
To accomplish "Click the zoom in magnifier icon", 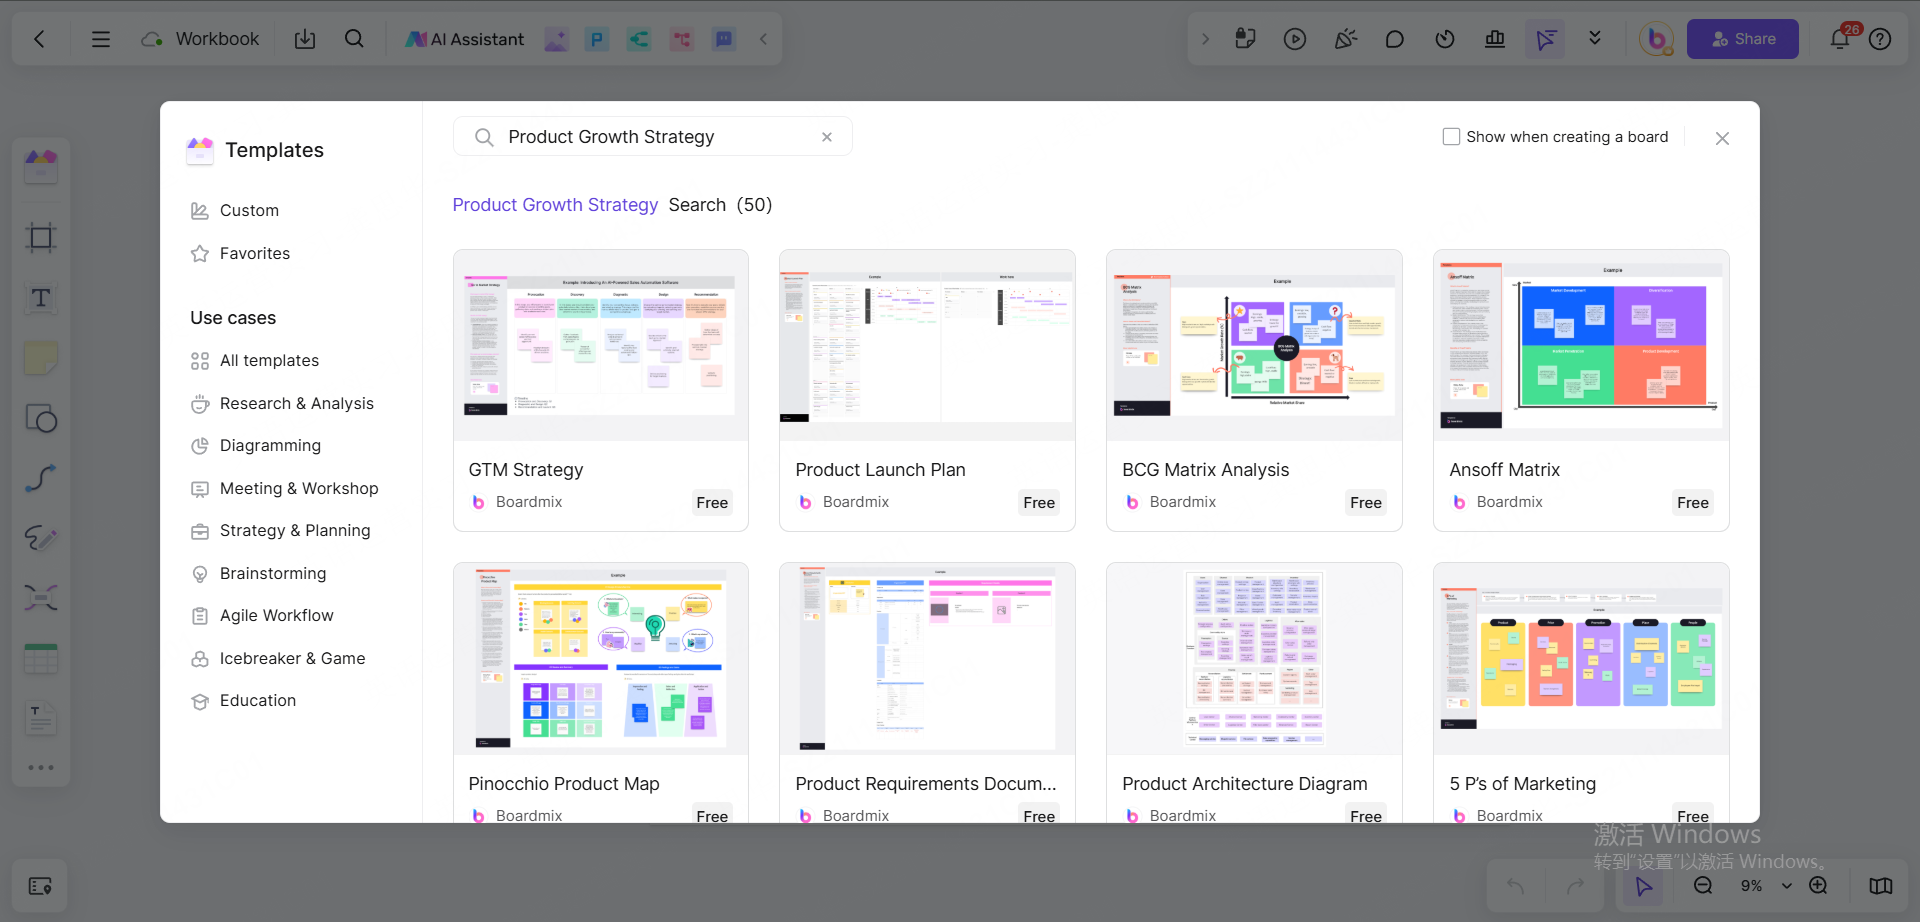I will [x=1818, y=886].
